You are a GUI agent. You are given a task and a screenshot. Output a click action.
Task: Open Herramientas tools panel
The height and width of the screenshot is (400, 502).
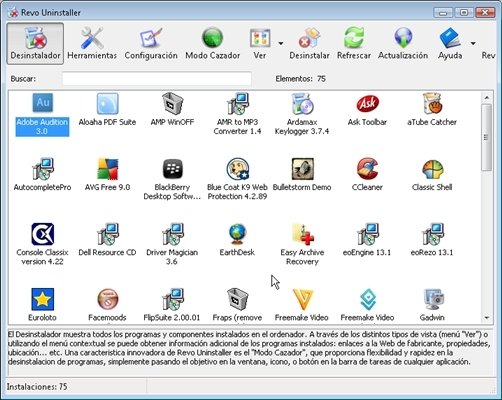92,44
